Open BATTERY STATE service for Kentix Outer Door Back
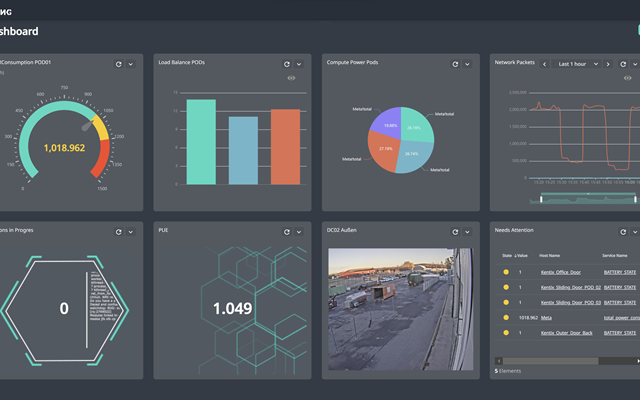Screen dimensions: 640x400 pyautogui.click(x=620, y=333)
